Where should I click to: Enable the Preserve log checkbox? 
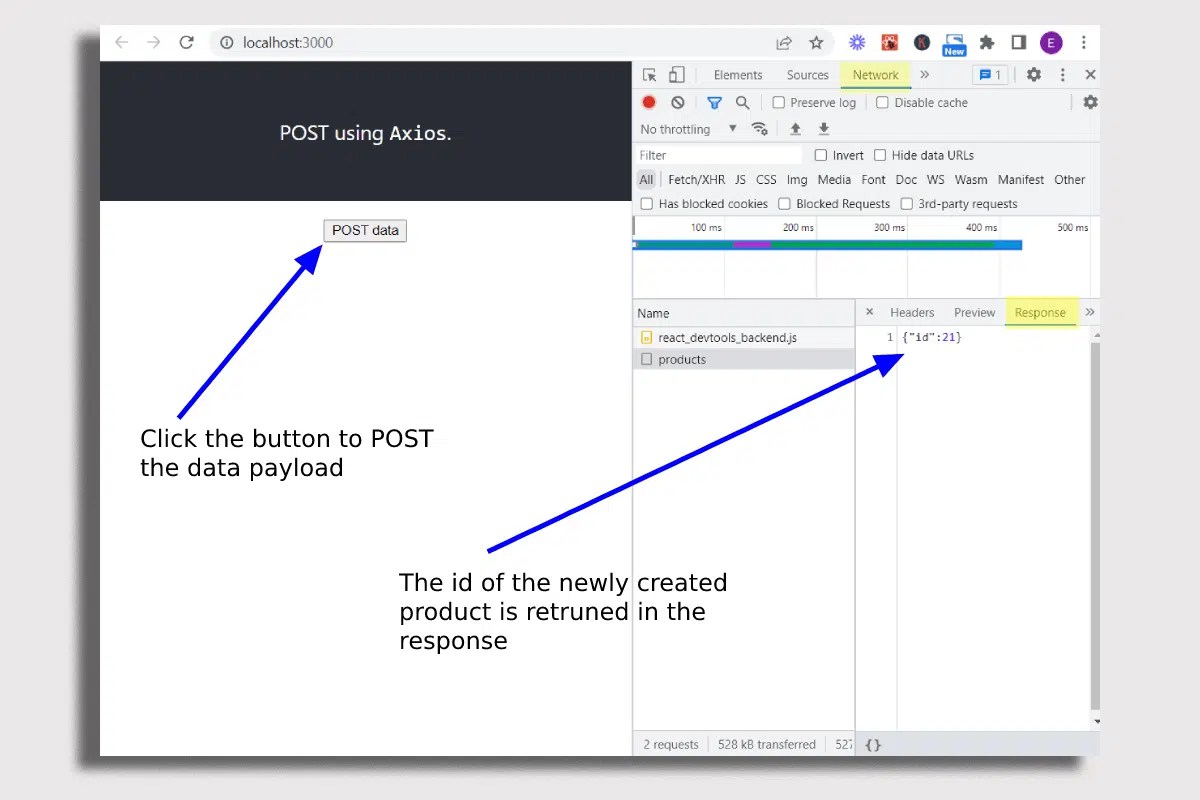(777, 102)
